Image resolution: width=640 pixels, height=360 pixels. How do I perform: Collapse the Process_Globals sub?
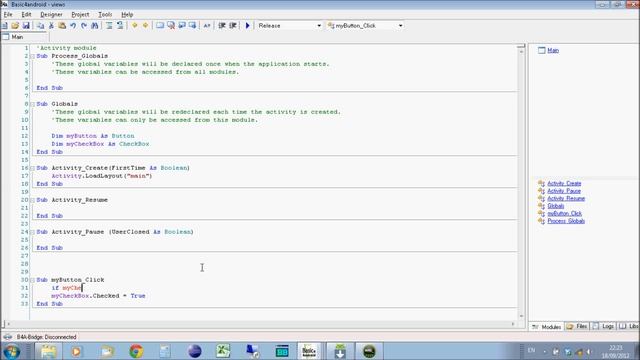coord(32,56)
